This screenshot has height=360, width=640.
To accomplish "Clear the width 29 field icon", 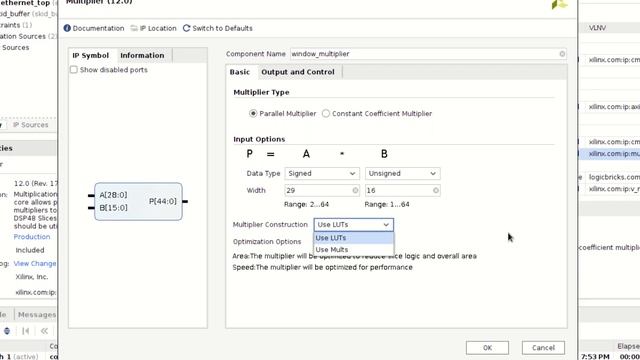I will click(x=355, y=190).
